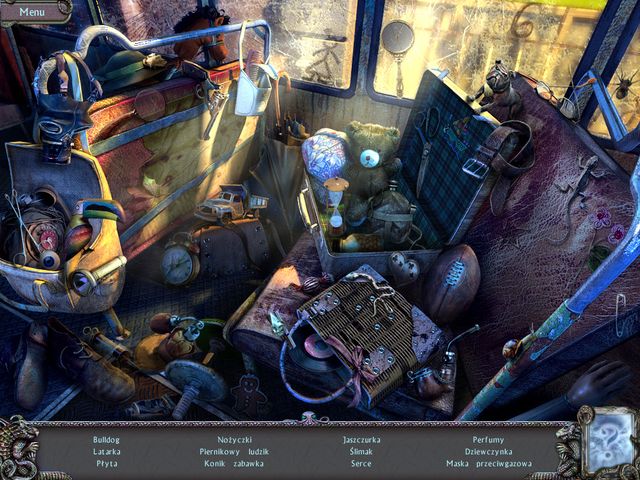The height and width of the screenshot is (480, 640).
Task: Click 'Maska przeciwgazowa' in the item list
Action: [486, 464]
